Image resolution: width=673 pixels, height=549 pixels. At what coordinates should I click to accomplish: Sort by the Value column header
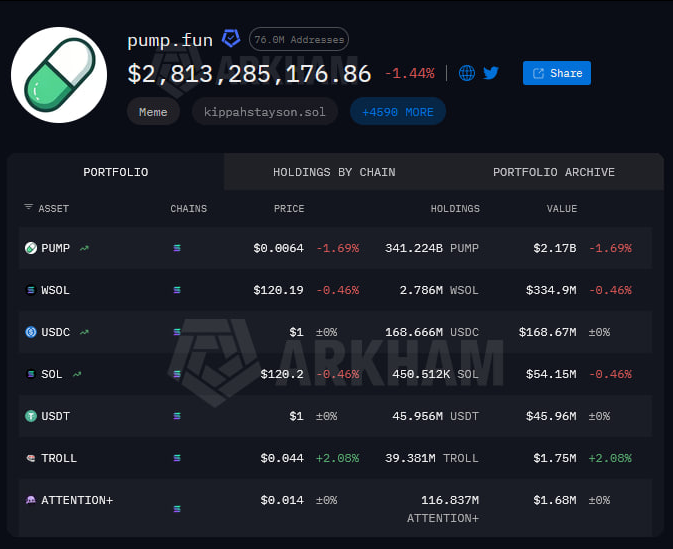click(561, 209)
